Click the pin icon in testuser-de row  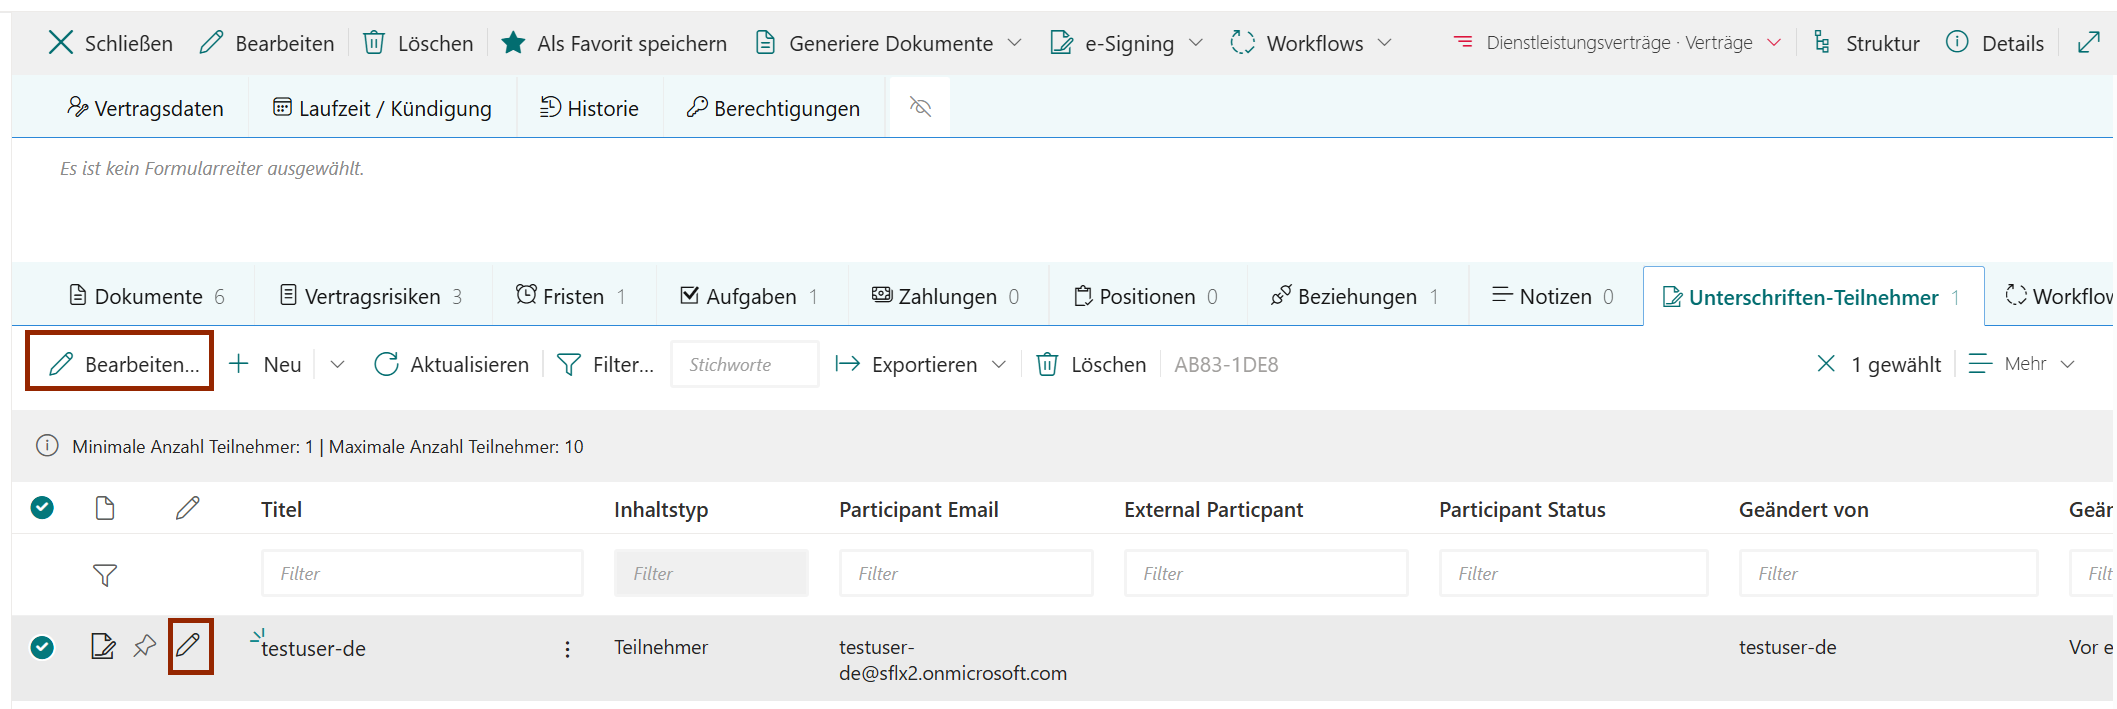point(145,646)
